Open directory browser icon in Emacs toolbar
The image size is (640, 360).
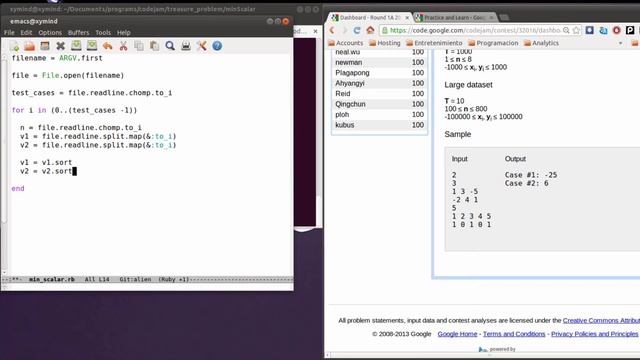45,46
